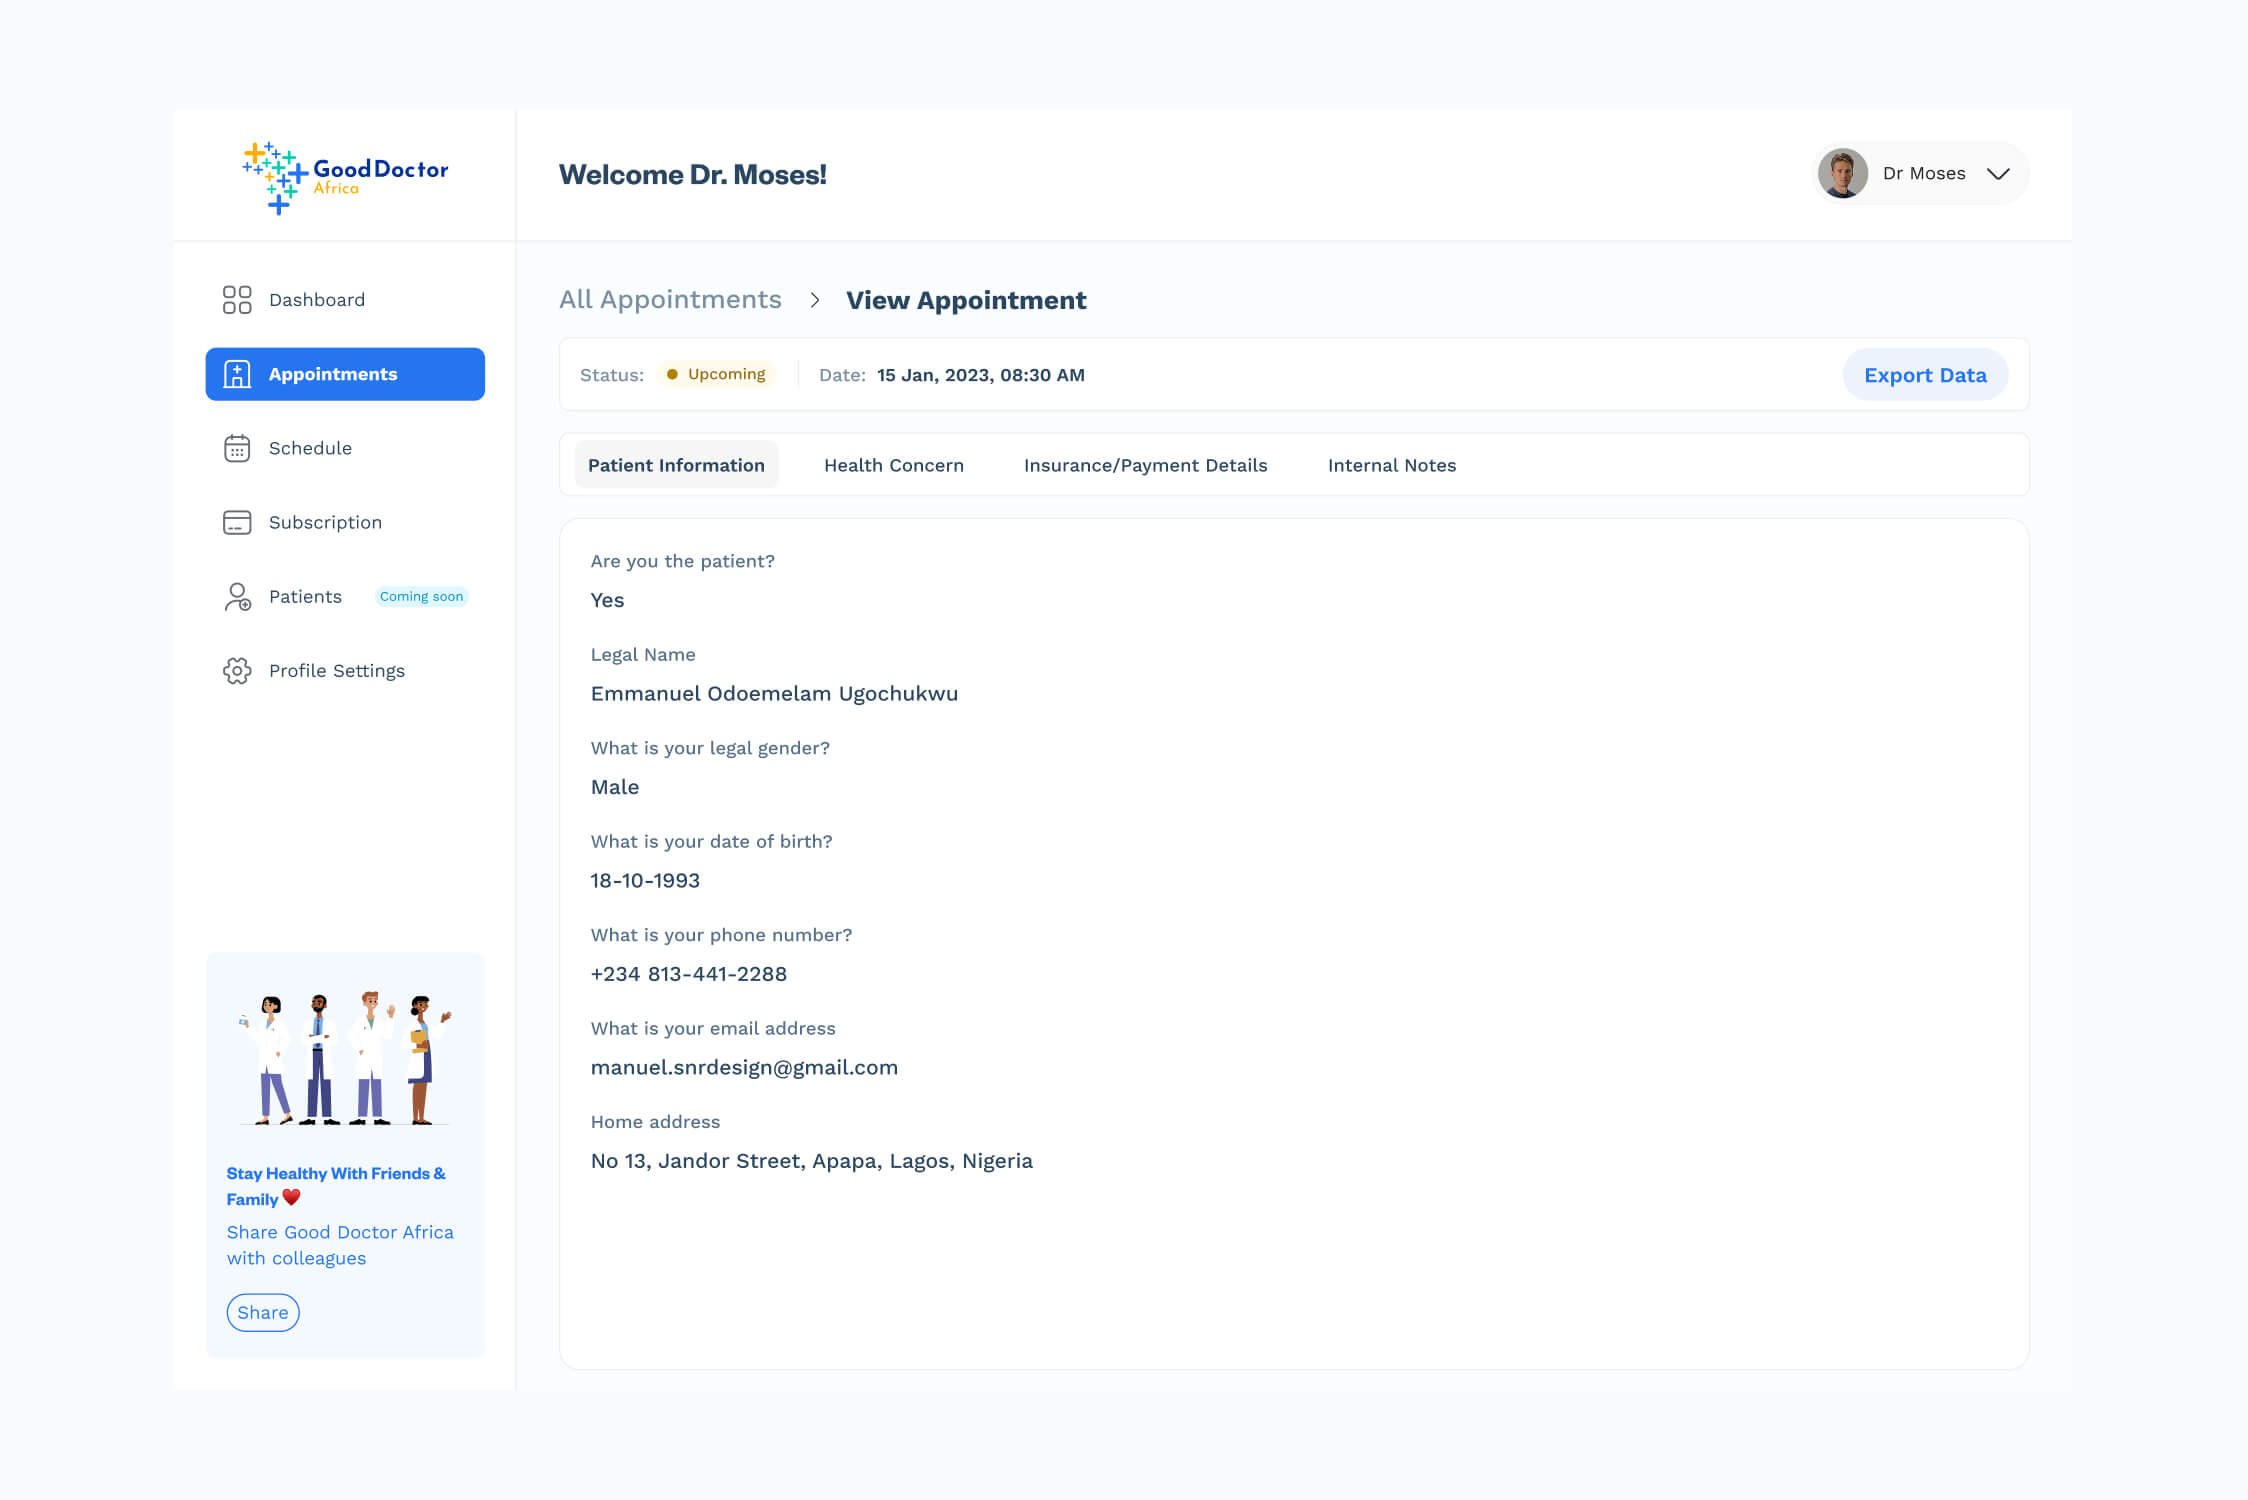Screen dimensions: 2248x1500
Task: Click the Upcoming status badge
Action: point(716,374)
